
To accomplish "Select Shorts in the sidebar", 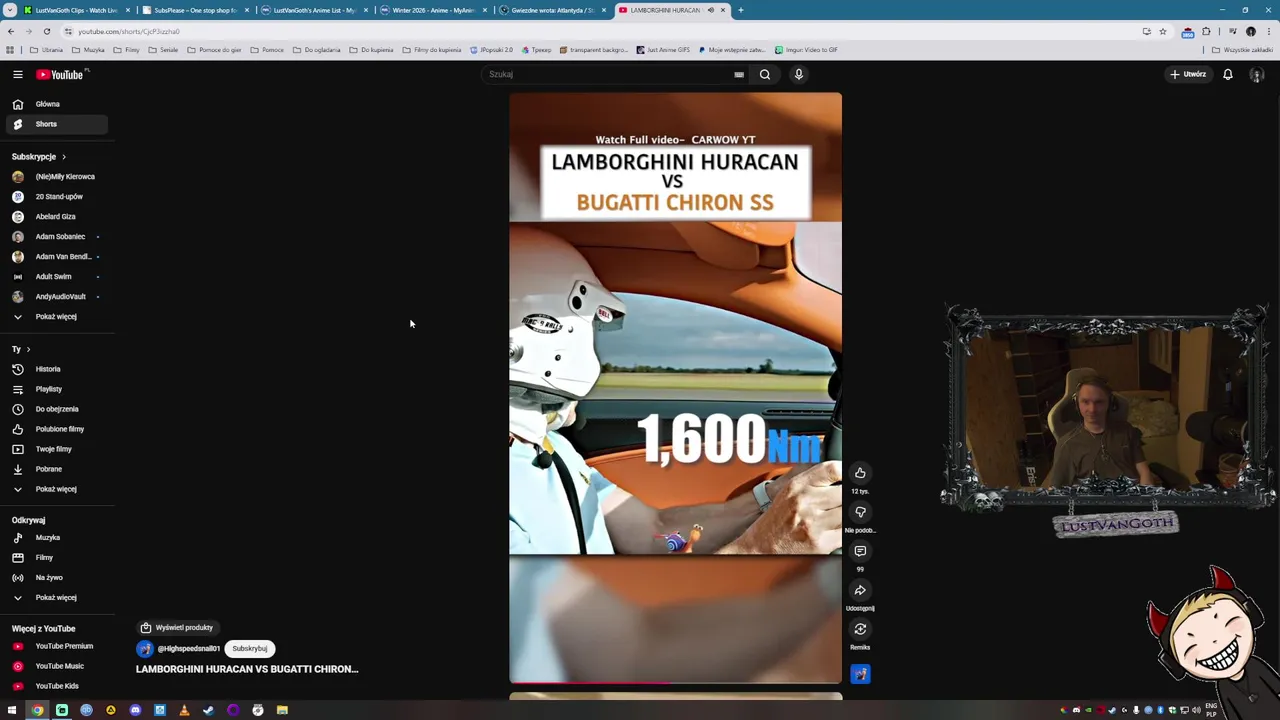I will point(55,124).
